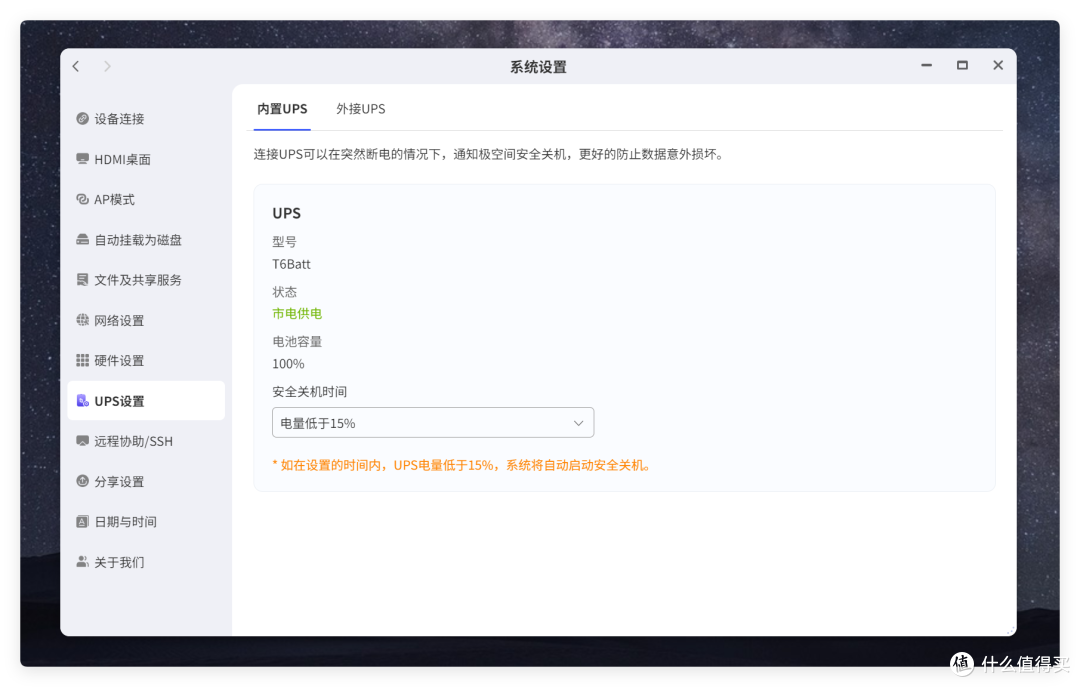Screen dimensions: 1080x687
Task: Go back with the left arrow
Action: [x=76, y=66]
